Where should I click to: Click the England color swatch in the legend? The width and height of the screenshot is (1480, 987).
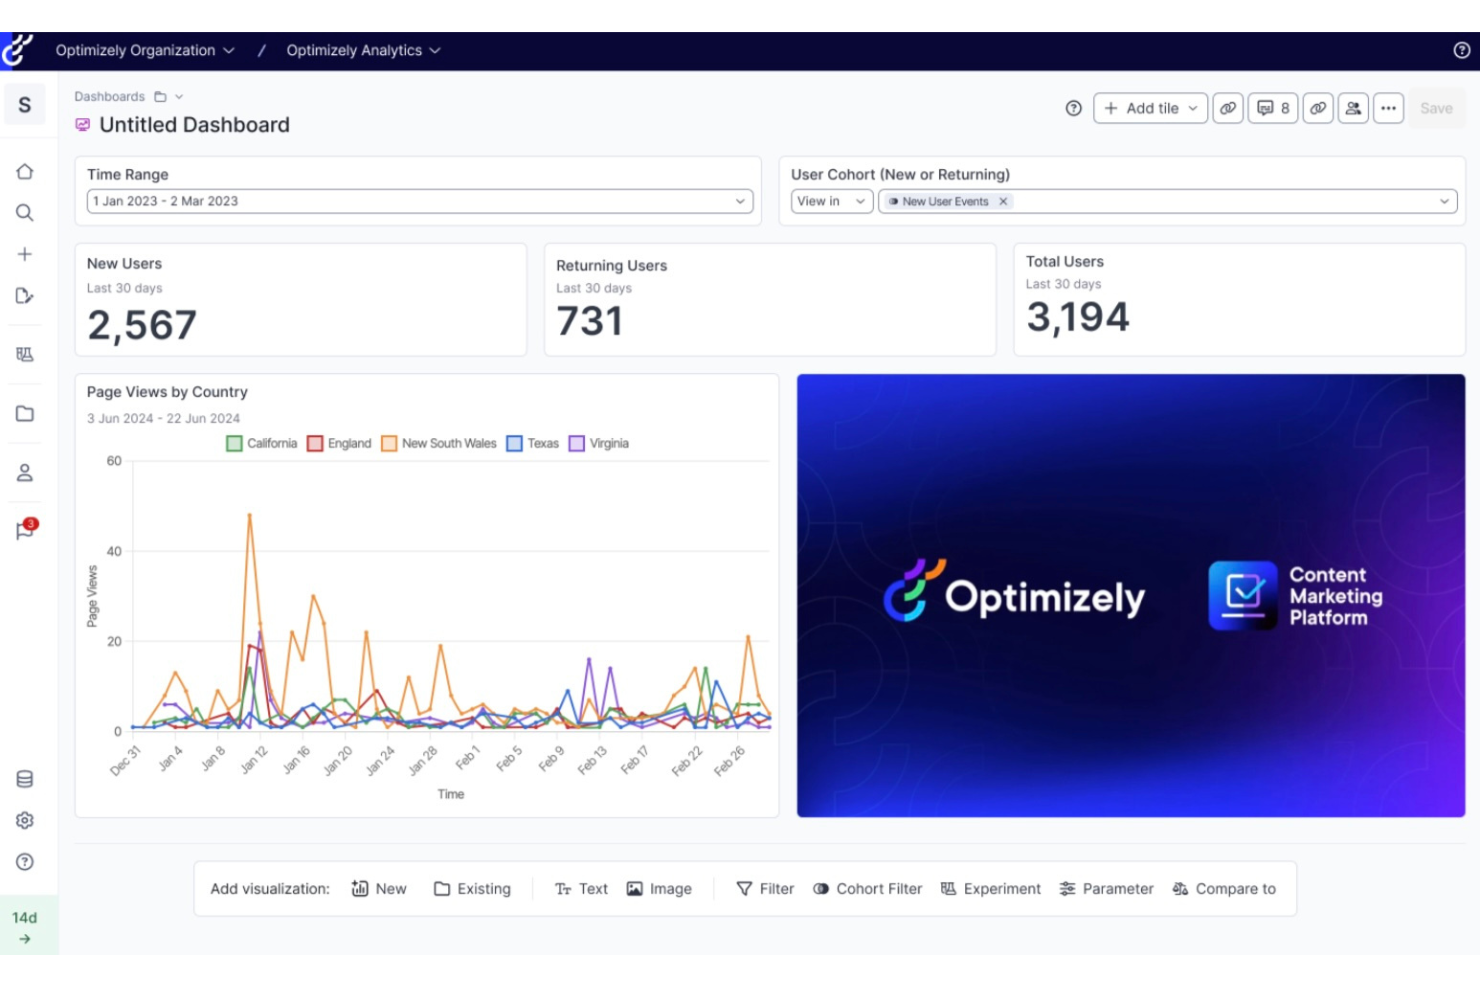[x=314, y=443]
